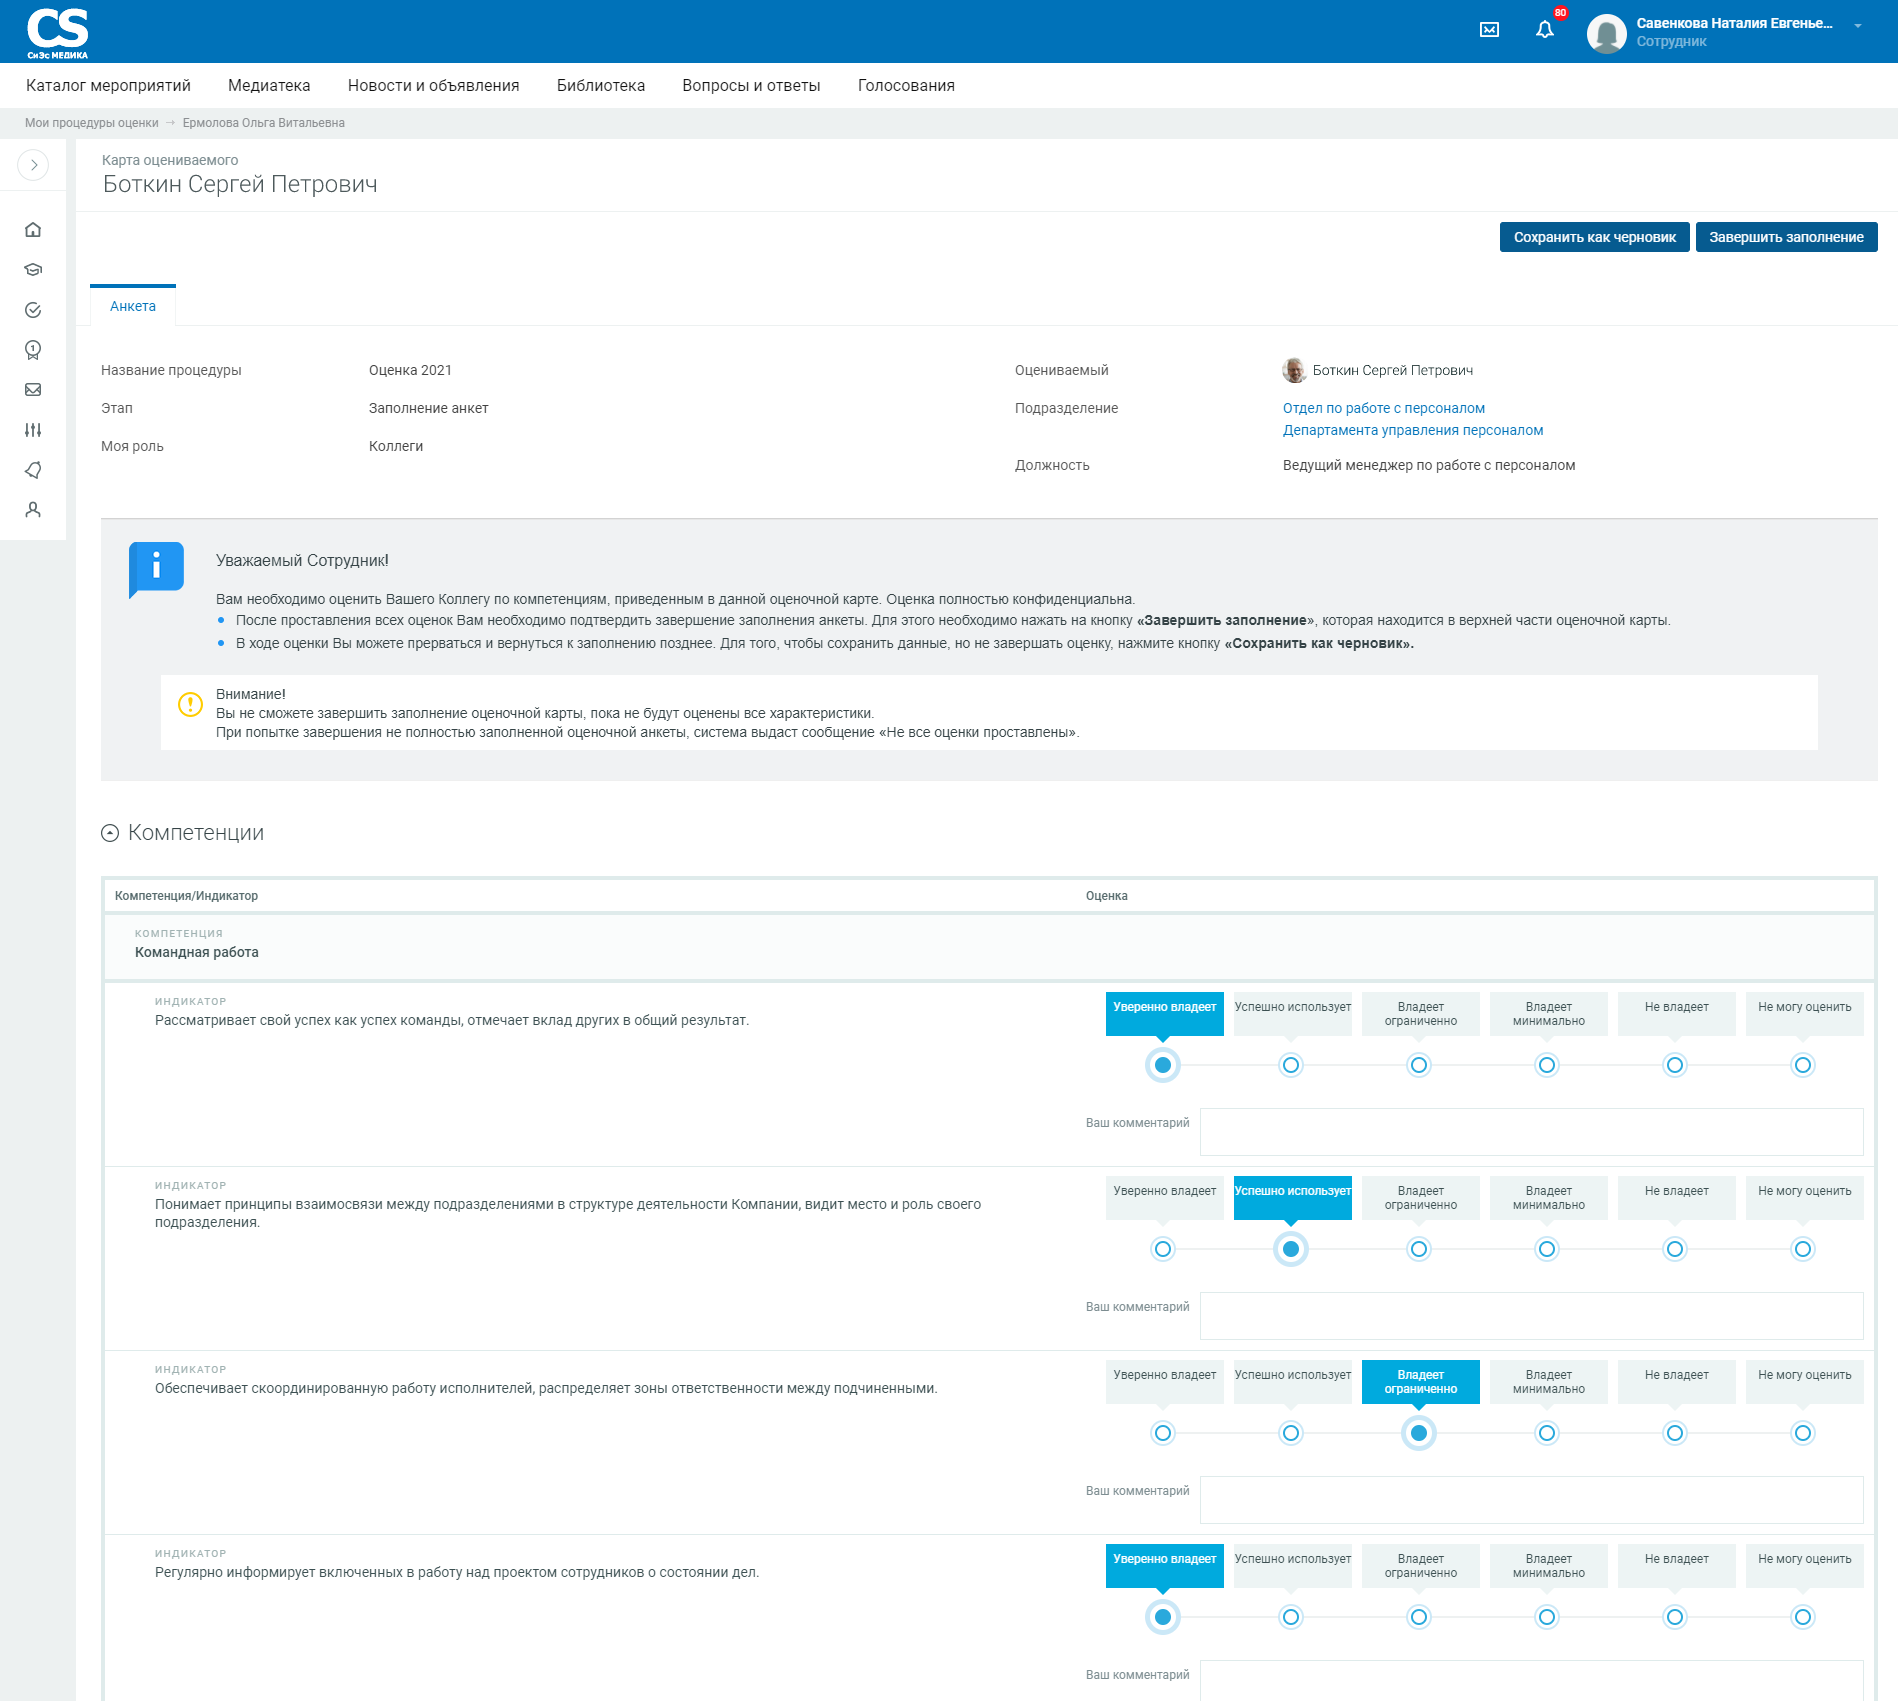
Task: Open notifications bell with red badge
Action: point(1545,30)
